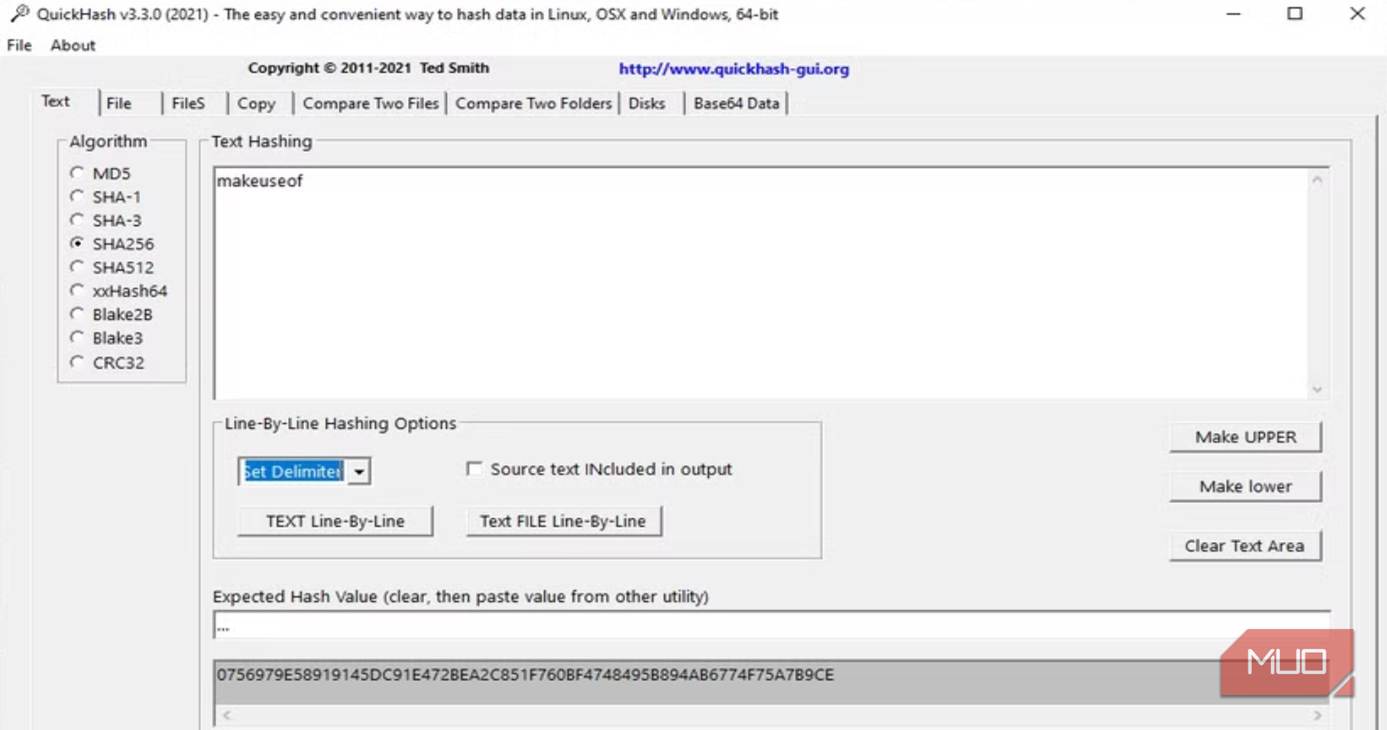The height and width of the screenshot is (730, 1387).
Task: Open quickhash-gui.org website link
Action: 734,69
